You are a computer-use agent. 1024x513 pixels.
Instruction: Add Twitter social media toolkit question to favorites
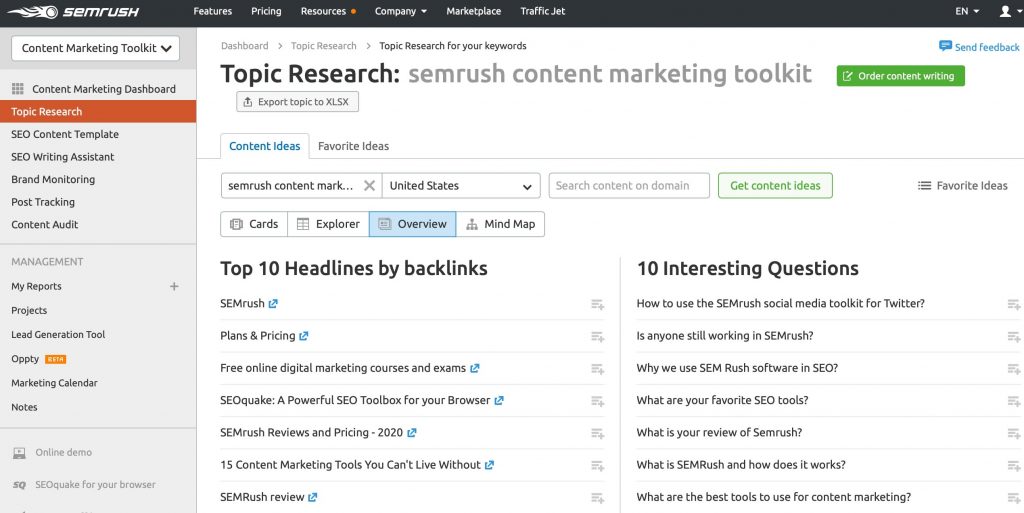click(1014, 304)
